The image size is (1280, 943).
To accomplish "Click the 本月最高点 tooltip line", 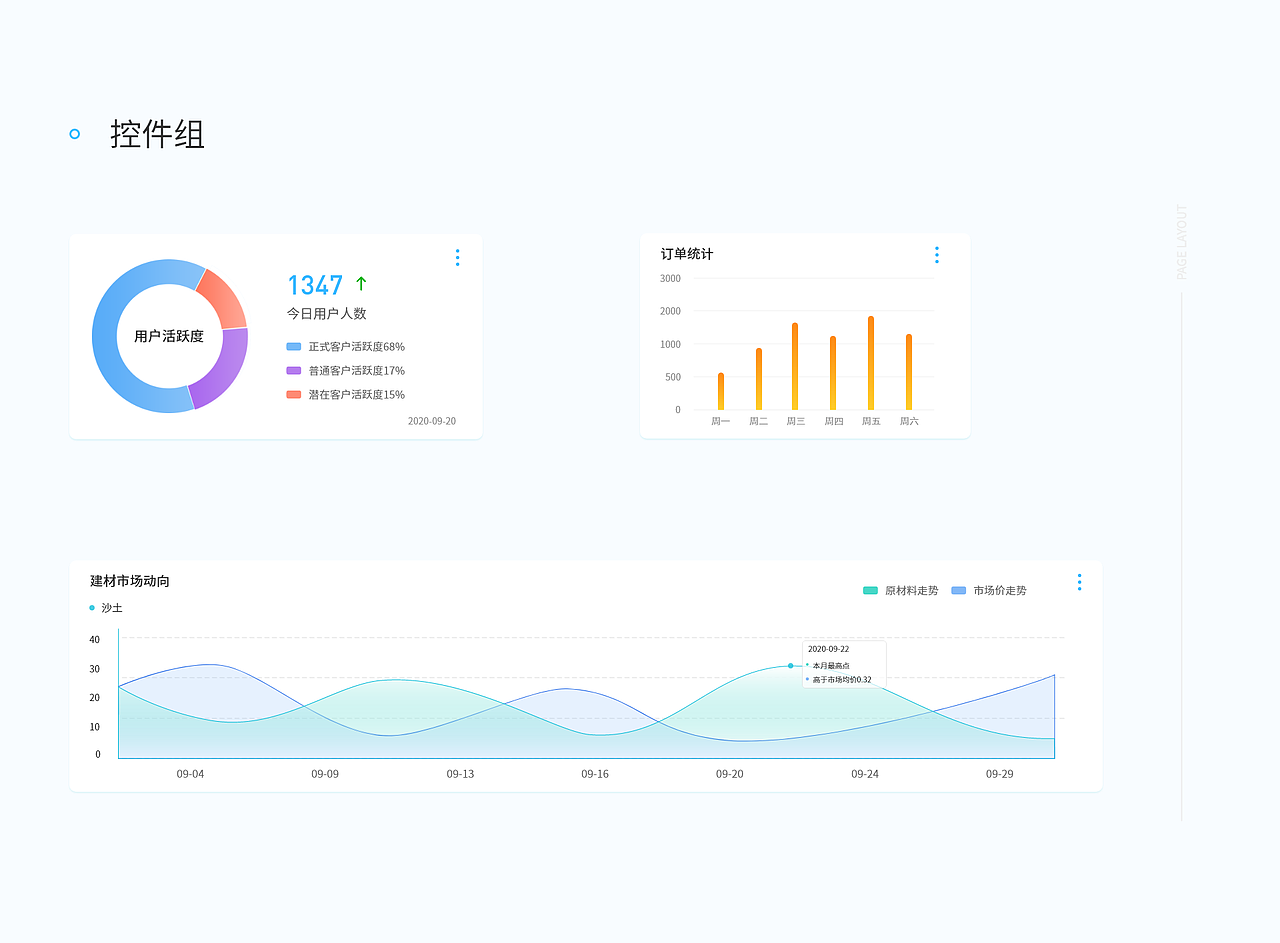I will pyautogui.click(x=831, y=665).
